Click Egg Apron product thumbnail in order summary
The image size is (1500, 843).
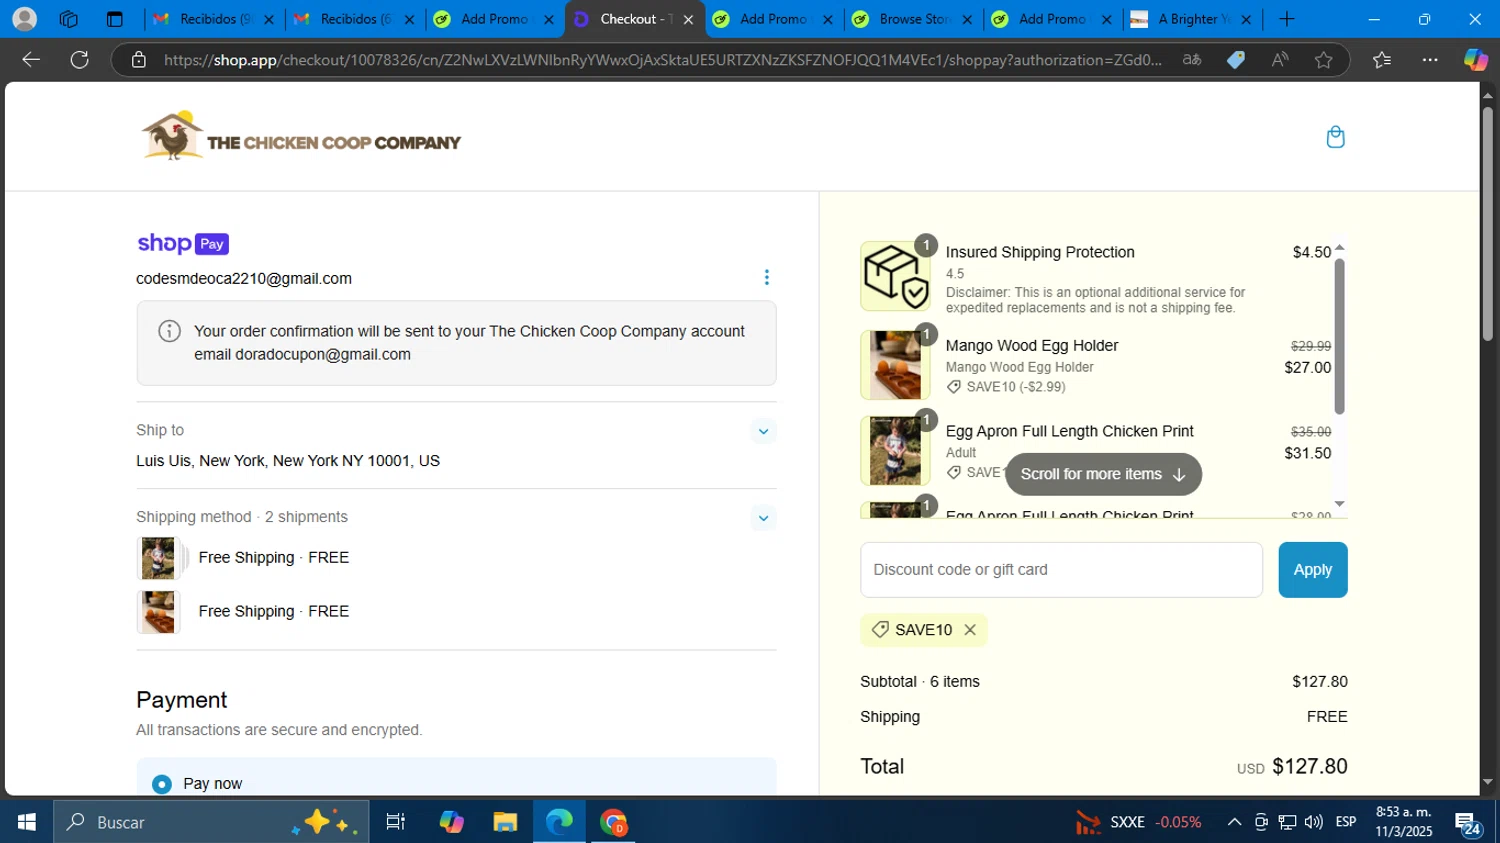coord(895,451)
